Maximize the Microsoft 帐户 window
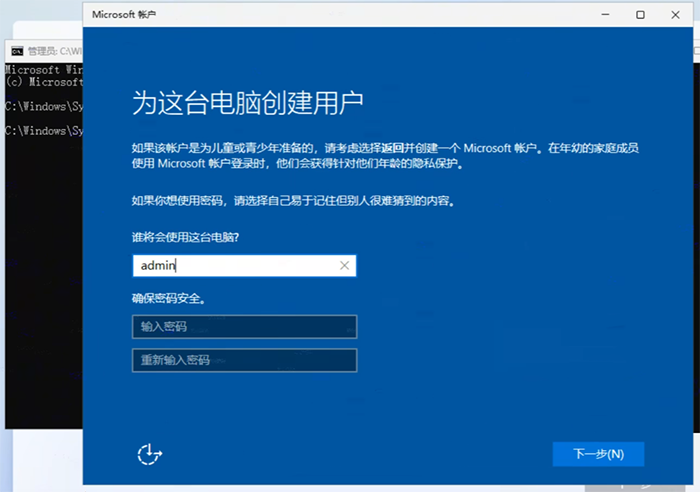The image size is (700, 492). tap(640, 15)
